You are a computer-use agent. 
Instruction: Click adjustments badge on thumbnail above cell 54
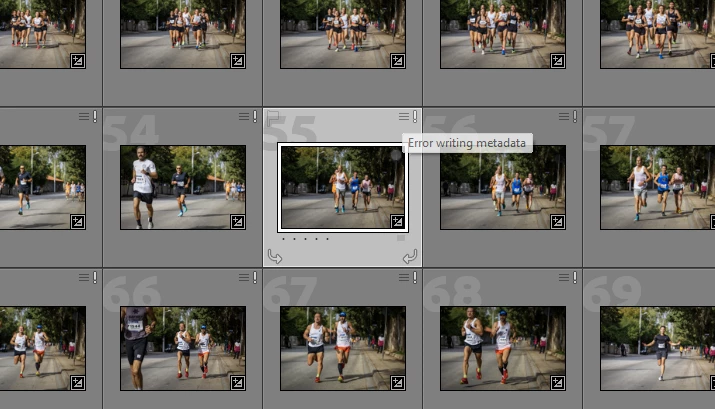click(x=238, y=61)
